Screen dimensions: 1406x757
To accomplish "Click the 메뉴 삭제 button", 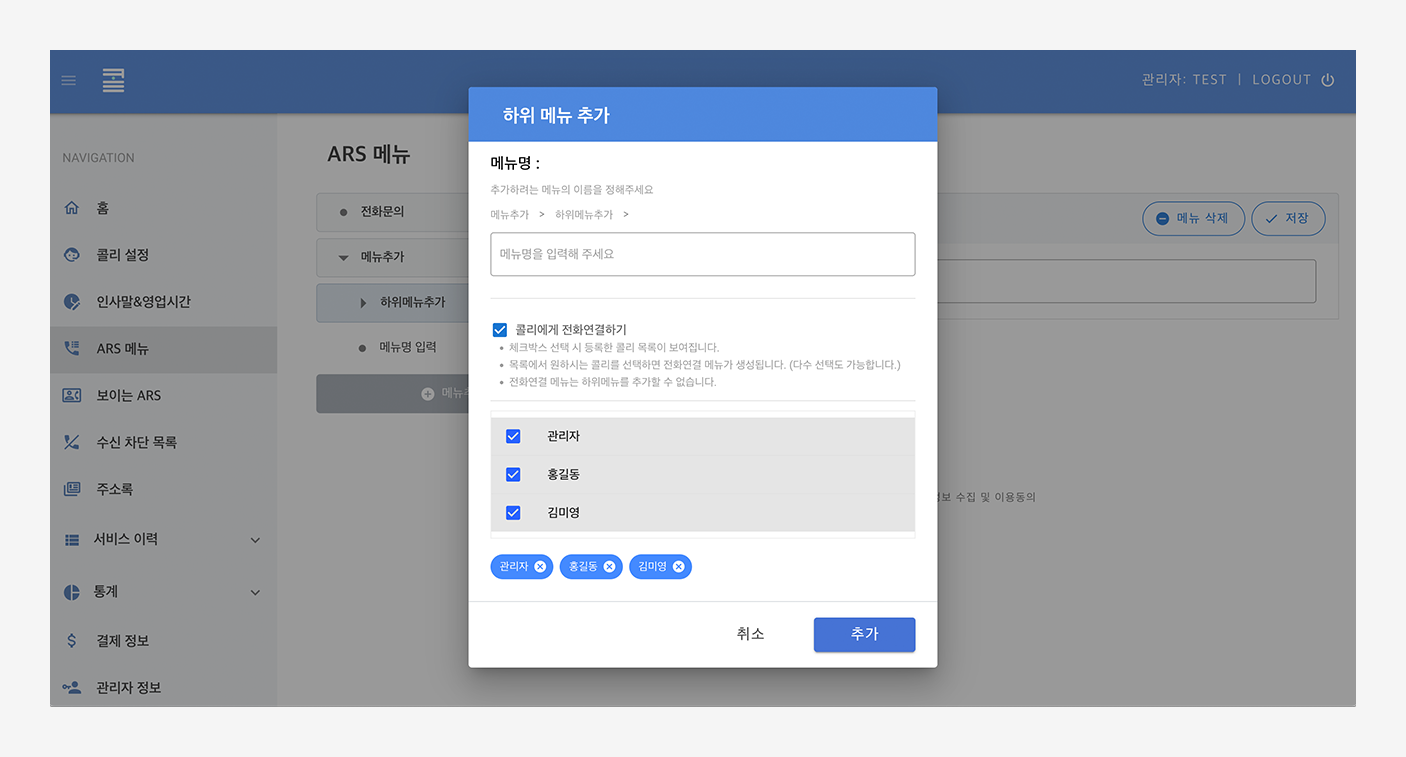I will pos(1194,218).
